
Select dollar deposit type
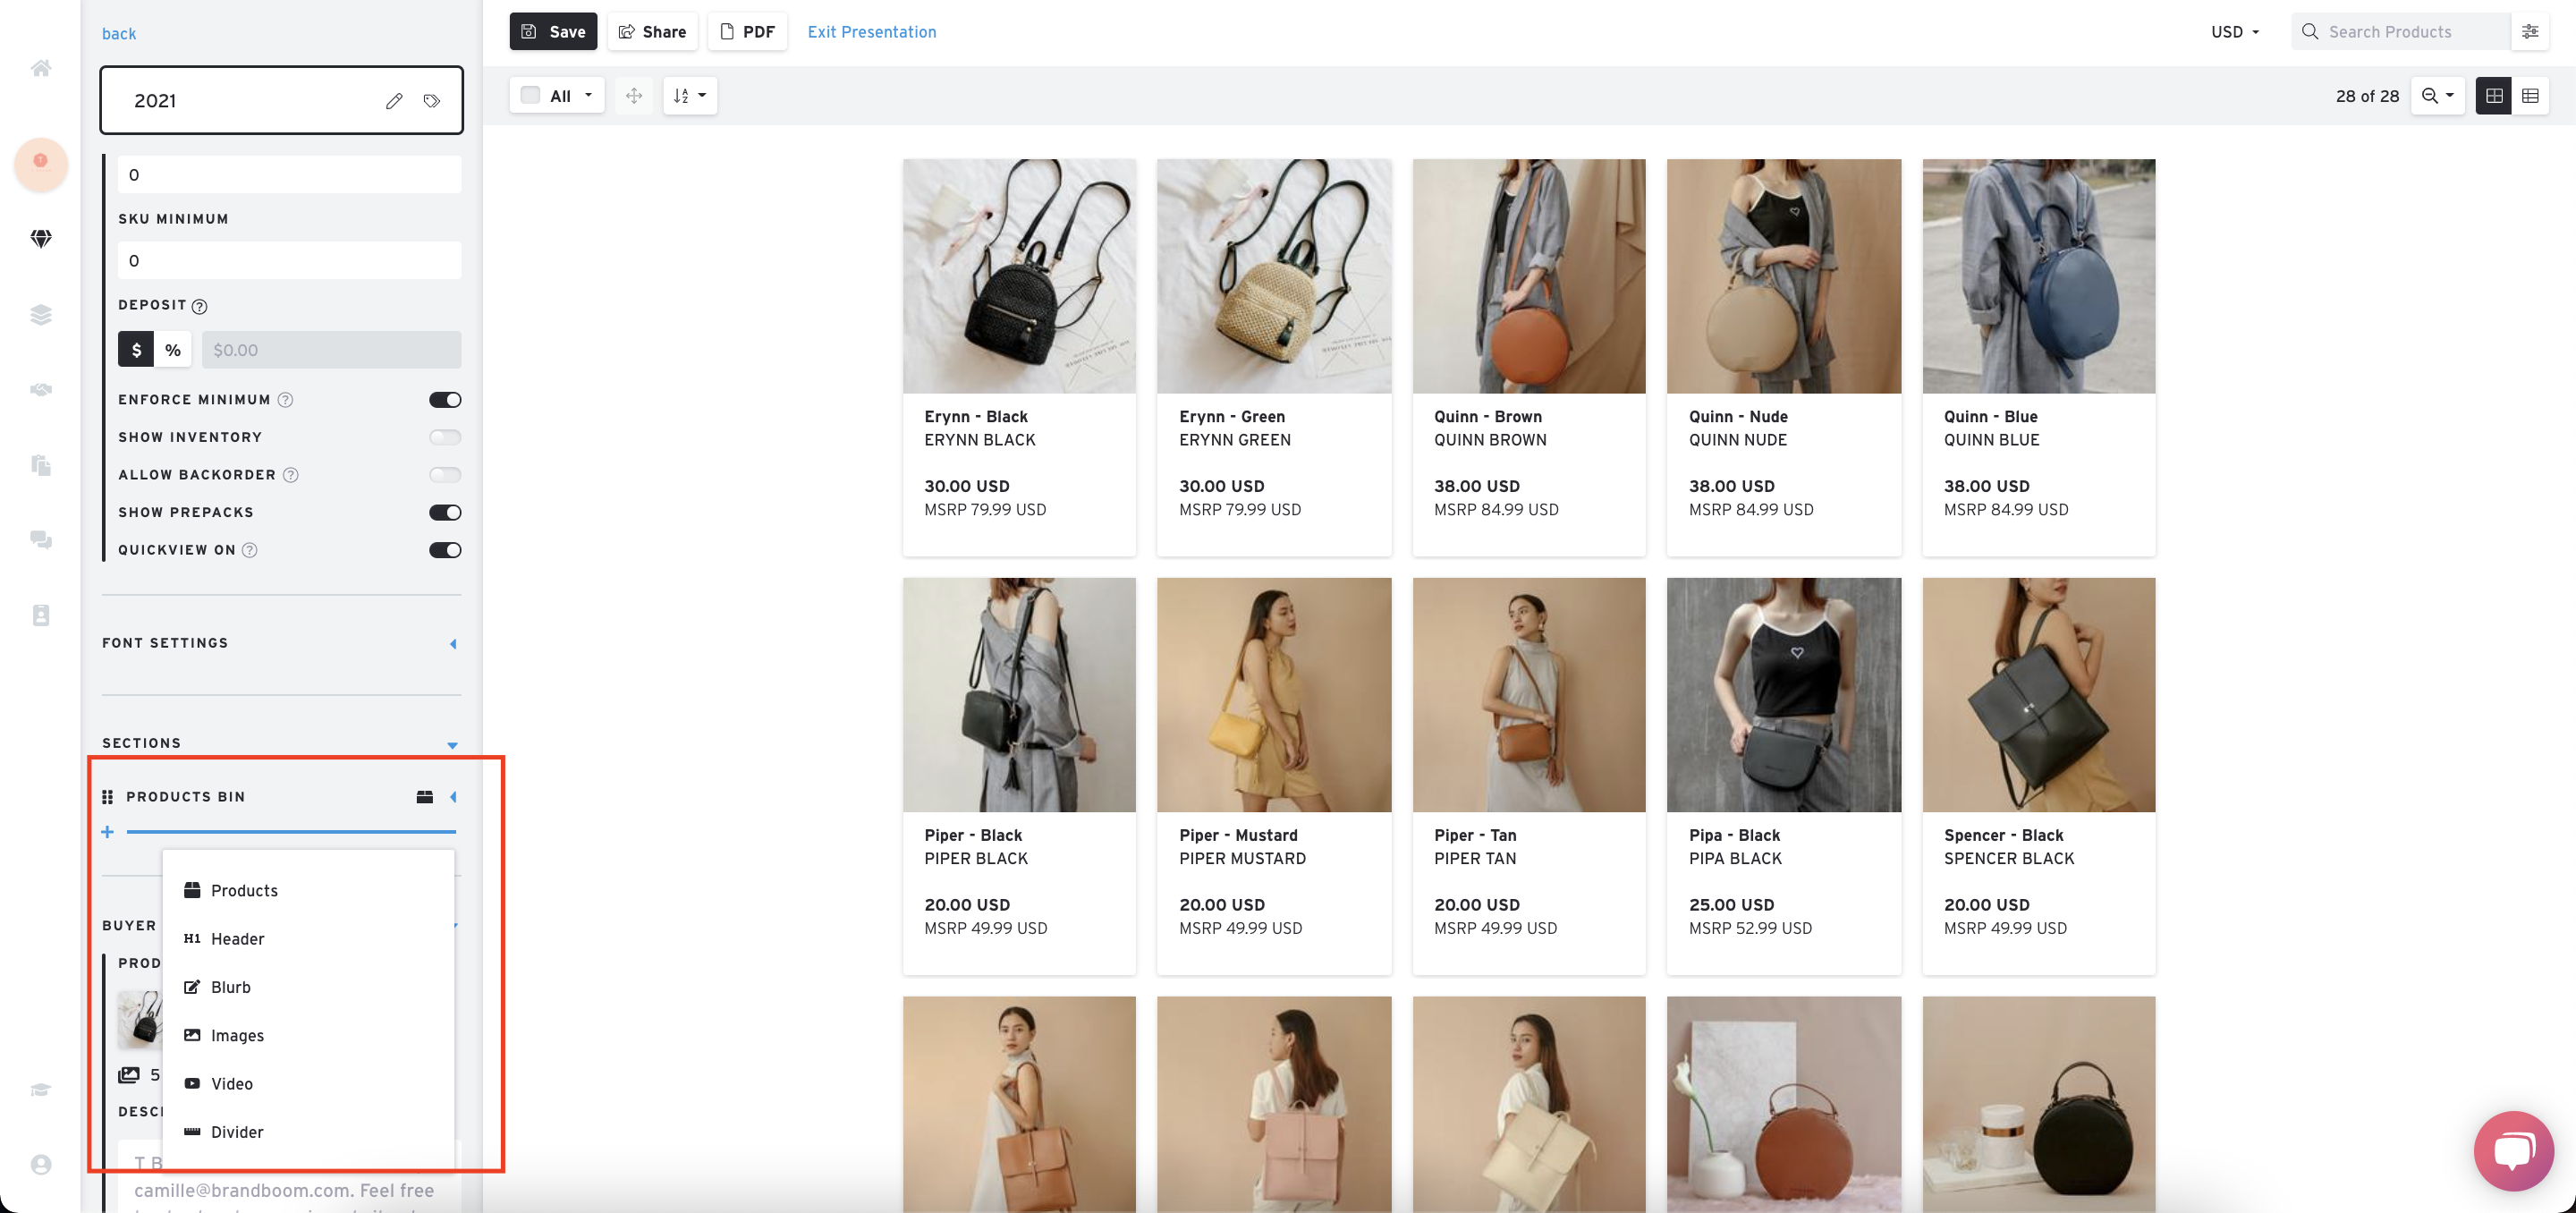click(137, 350)
